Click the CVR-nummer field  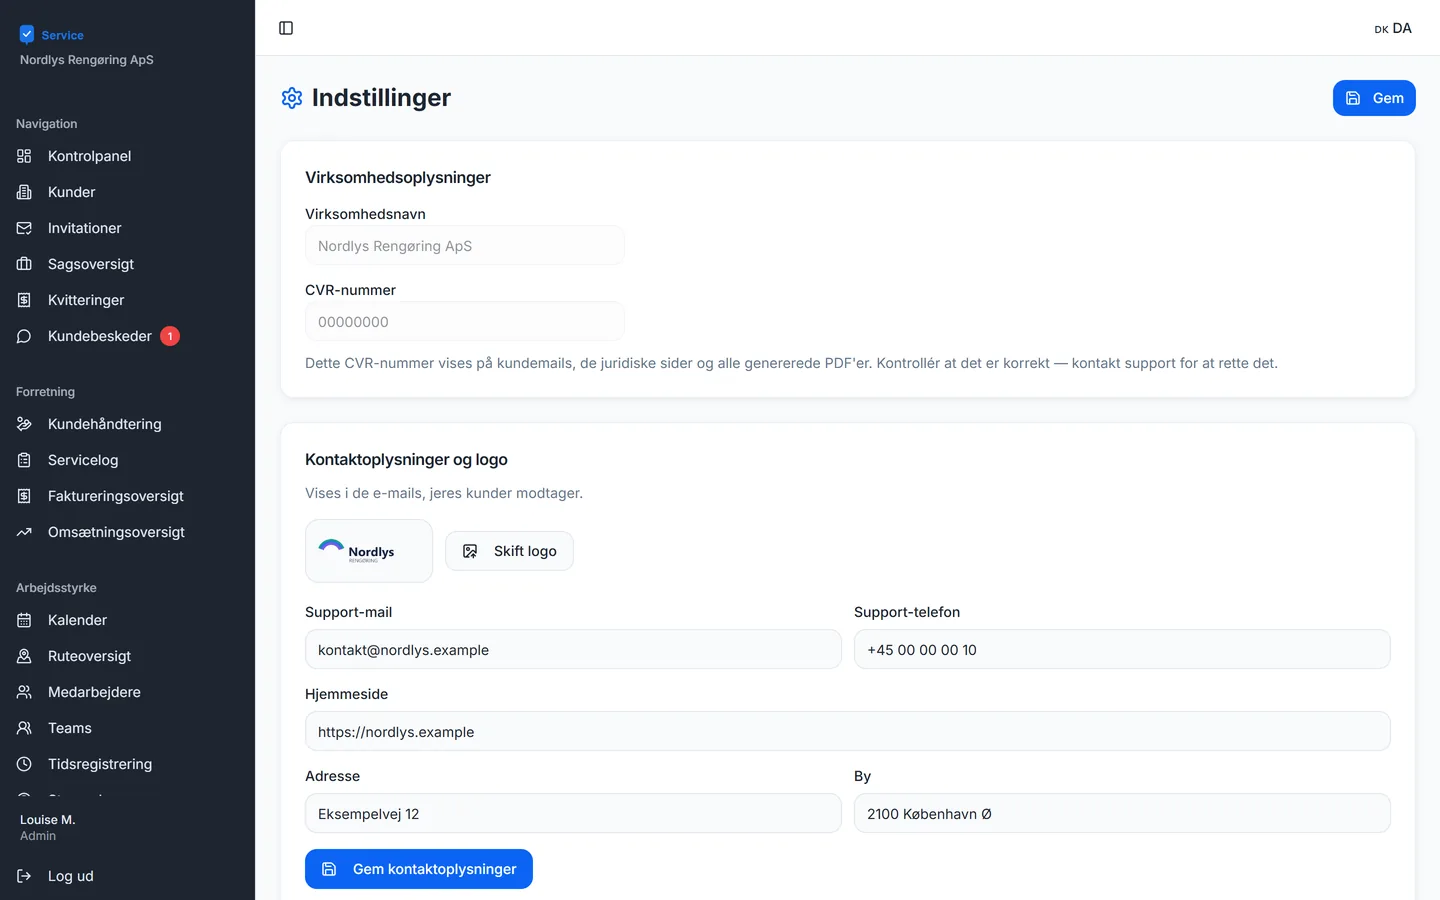point(465,321)
